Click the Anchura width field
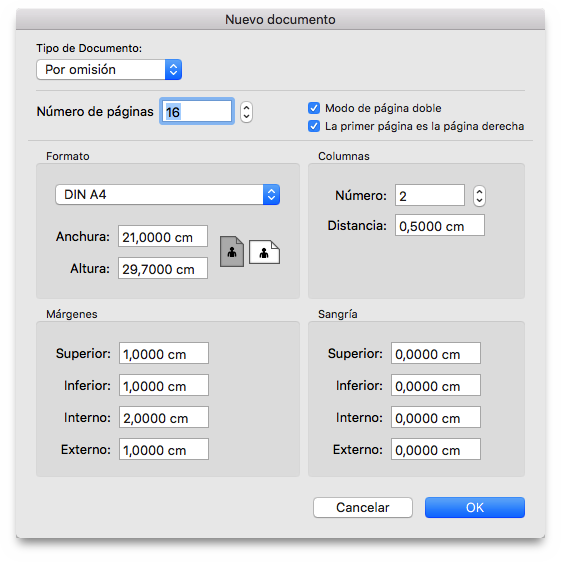Image resolution: width=561 pixels, height=562 pixels. 163,236
